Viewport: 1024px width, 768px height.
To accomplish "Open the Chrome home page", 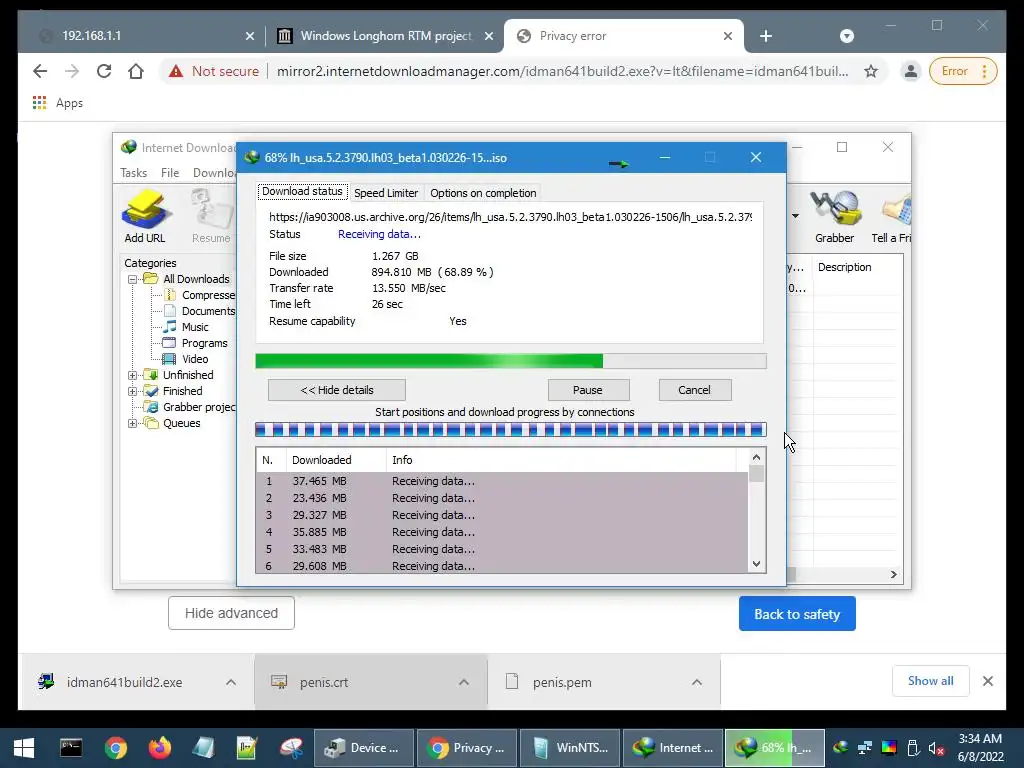I will [x=136, y=71].
